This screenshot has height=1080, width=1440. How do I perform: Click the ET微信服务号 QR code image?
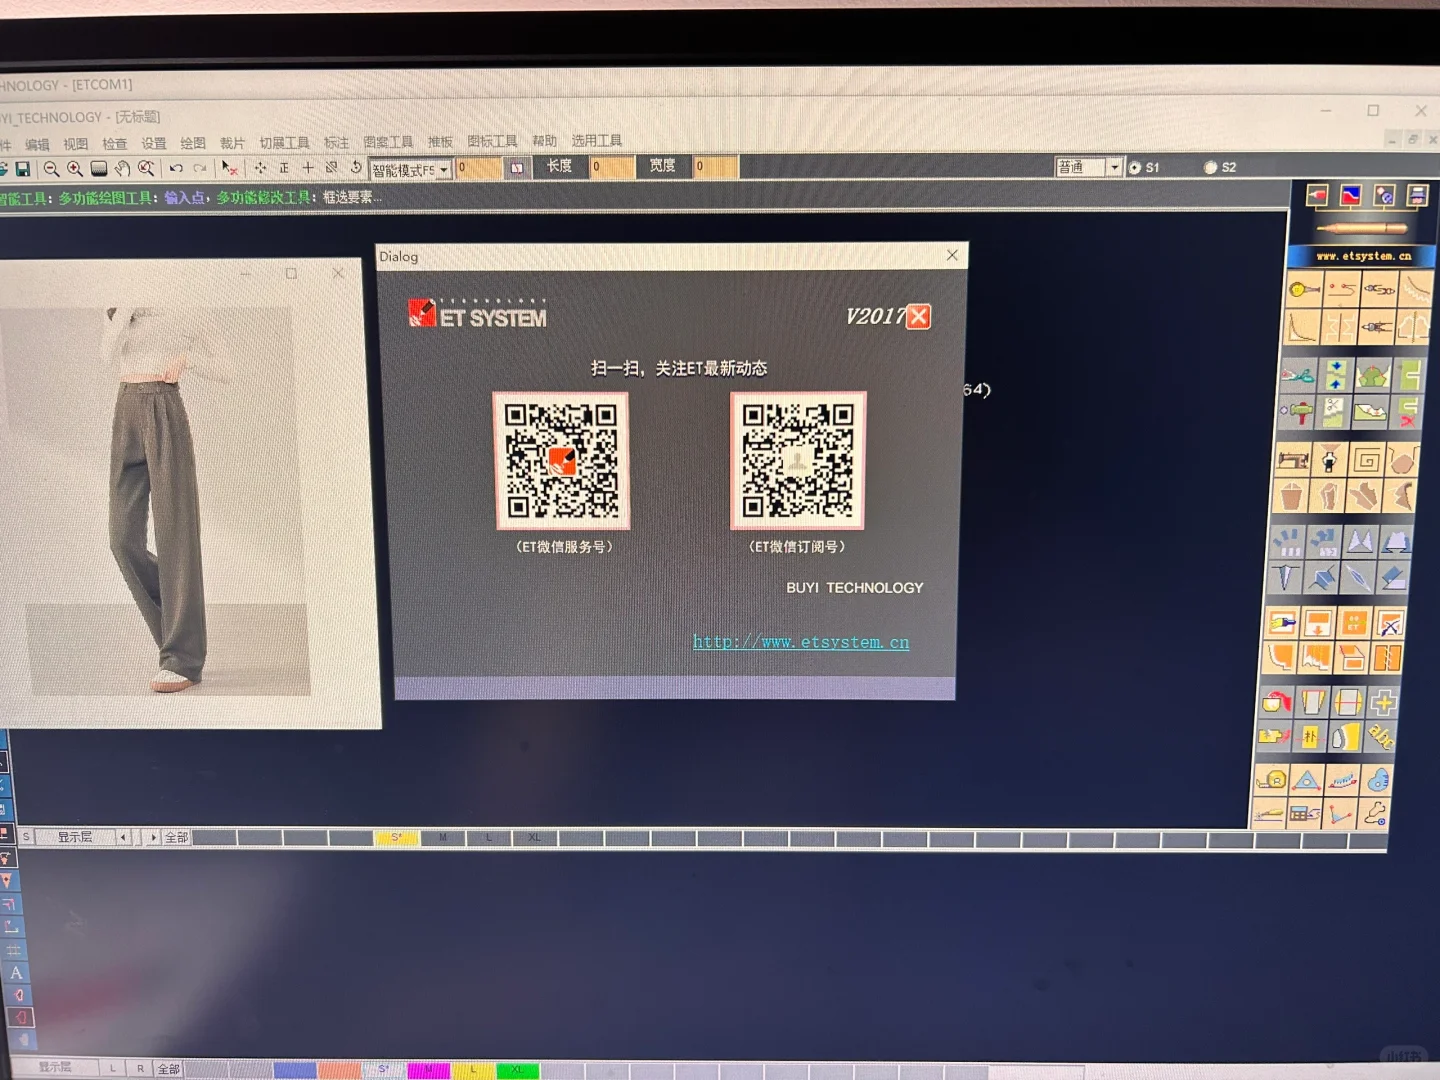pyautogui.click(x=562, y=460)
